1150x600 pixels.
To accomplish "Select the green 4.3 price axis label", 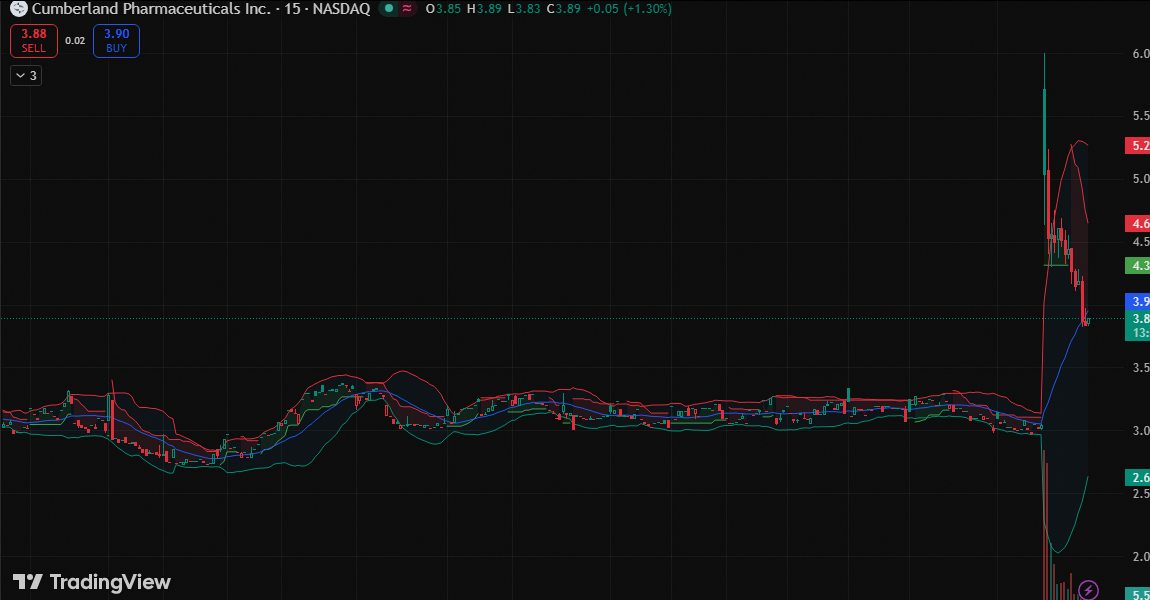I will [1138, 266].
